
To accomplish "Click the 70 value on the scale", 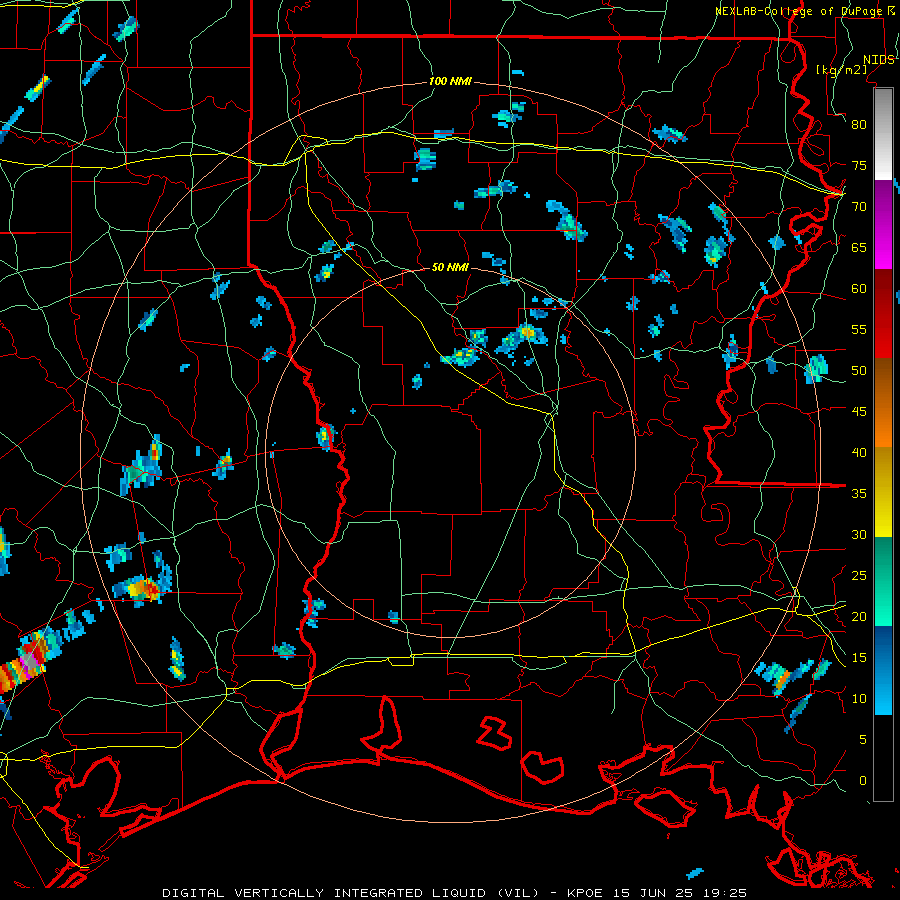I will click(859, 207).
